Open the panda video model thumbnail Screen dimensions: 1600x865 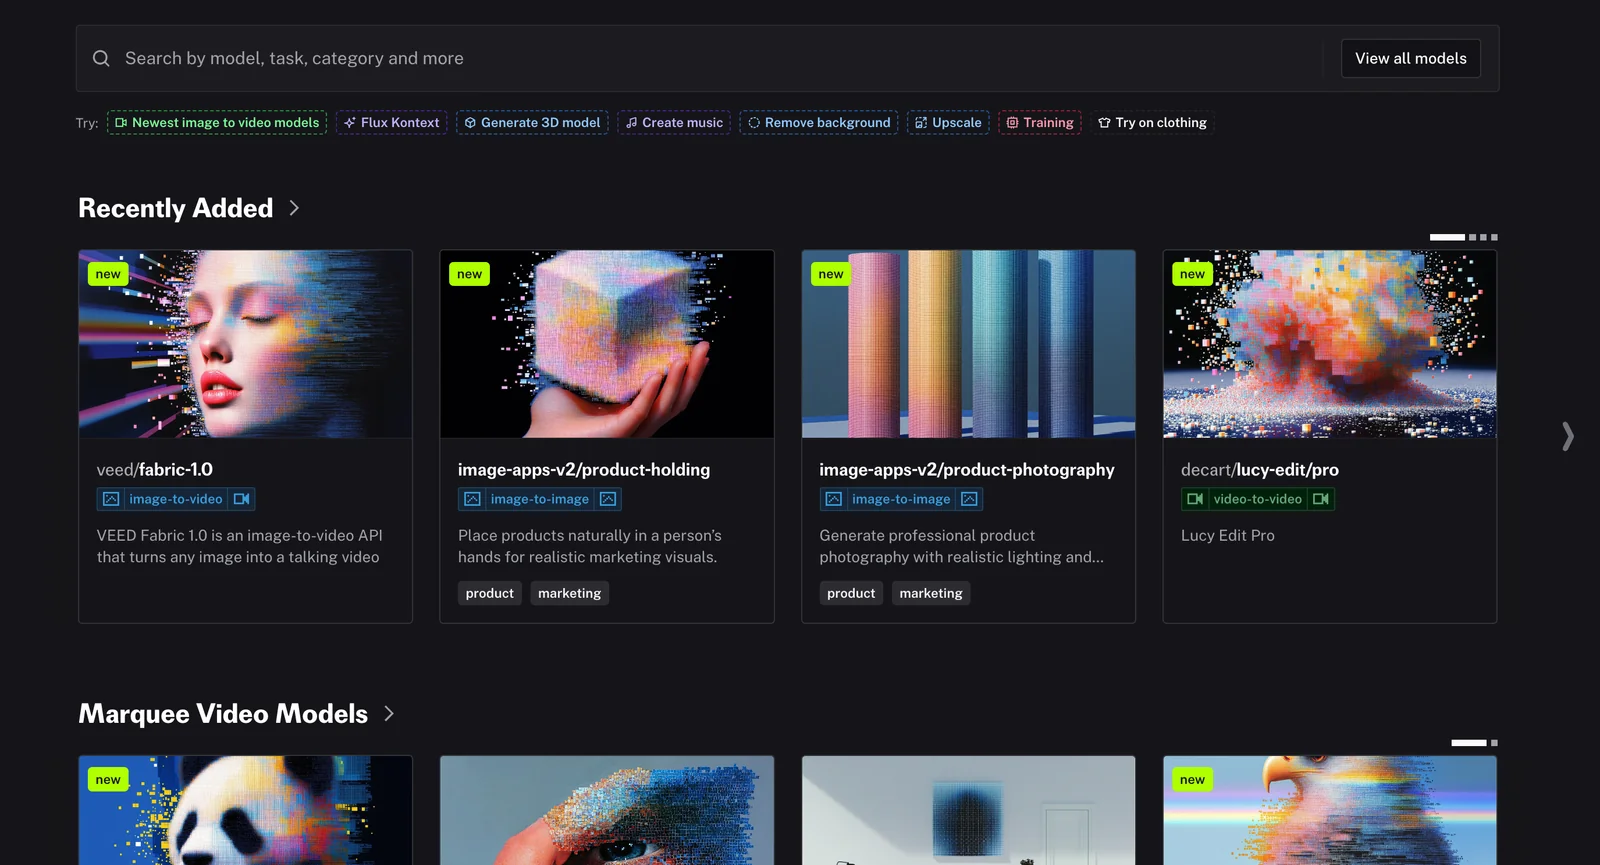coord(245,810)
